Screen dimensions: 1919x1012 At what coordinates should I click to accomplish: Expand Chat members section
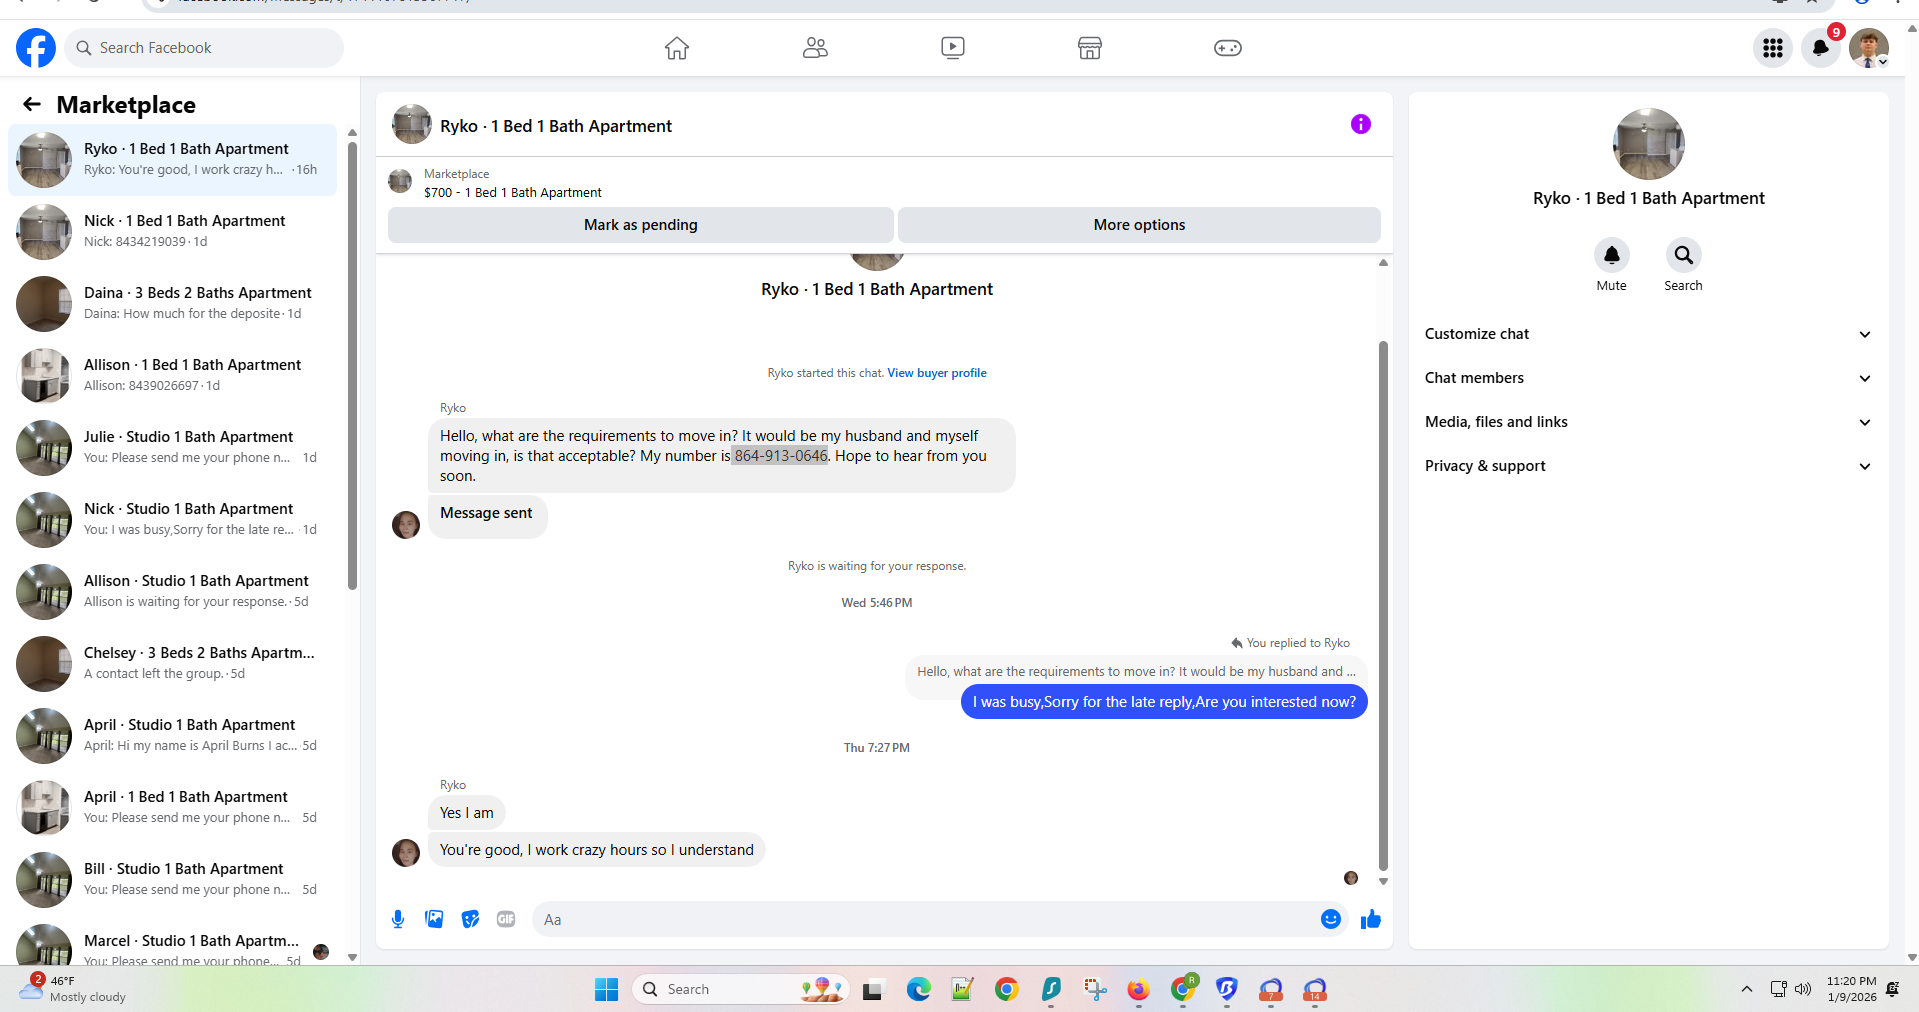(1648, 378)
